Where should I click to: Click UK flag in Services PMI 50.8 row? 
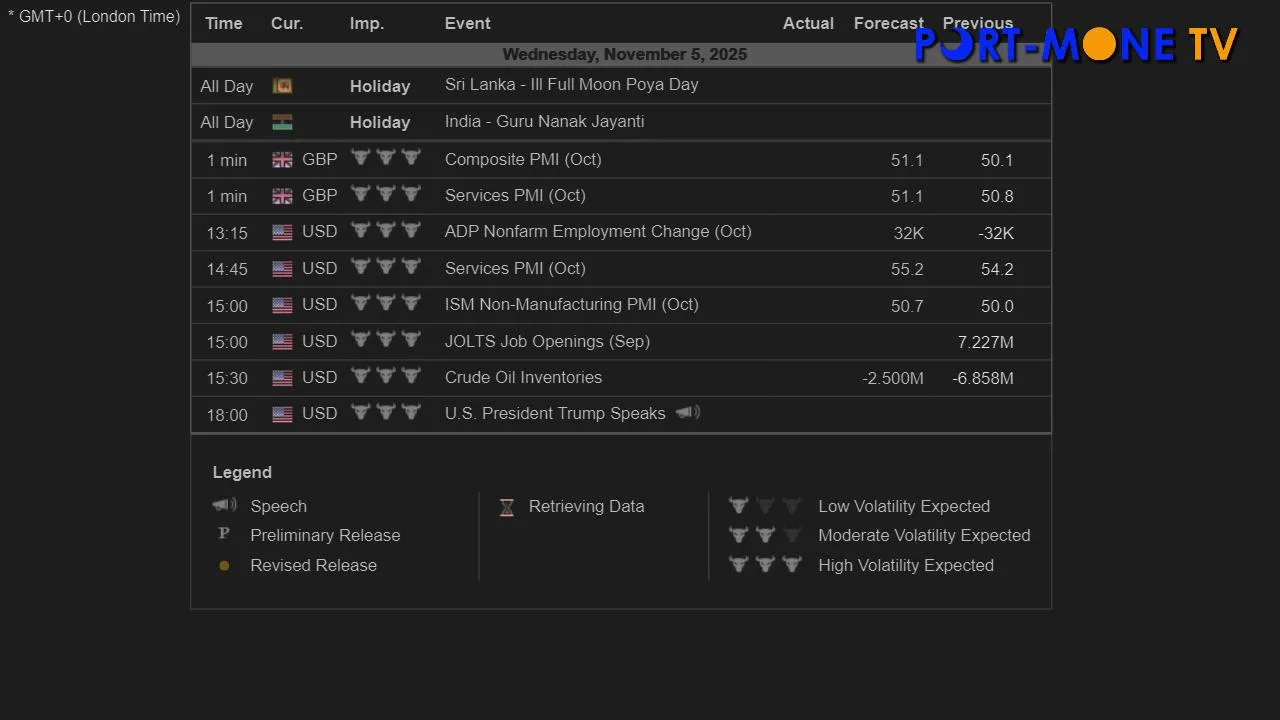(283, 196)
